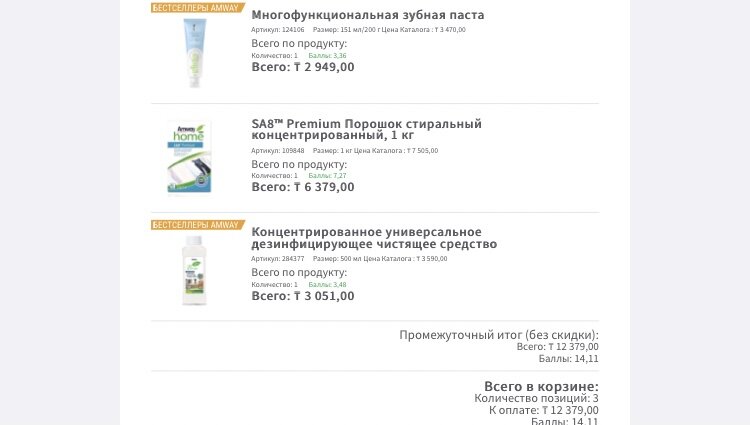Click the toothpaste product image
This screenshot has width=750, height=425.
pyautogui.click(x=195, y=53)
